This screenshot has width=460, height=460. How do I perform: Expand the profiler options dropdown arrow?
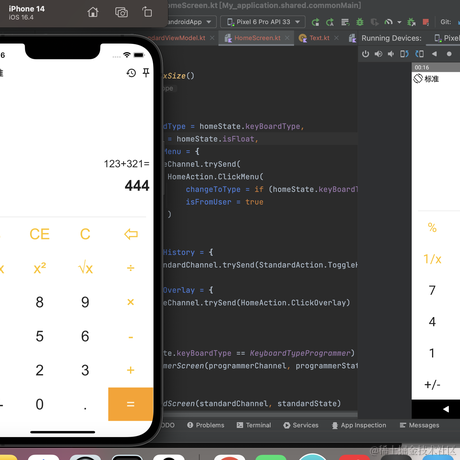[399, 22]
